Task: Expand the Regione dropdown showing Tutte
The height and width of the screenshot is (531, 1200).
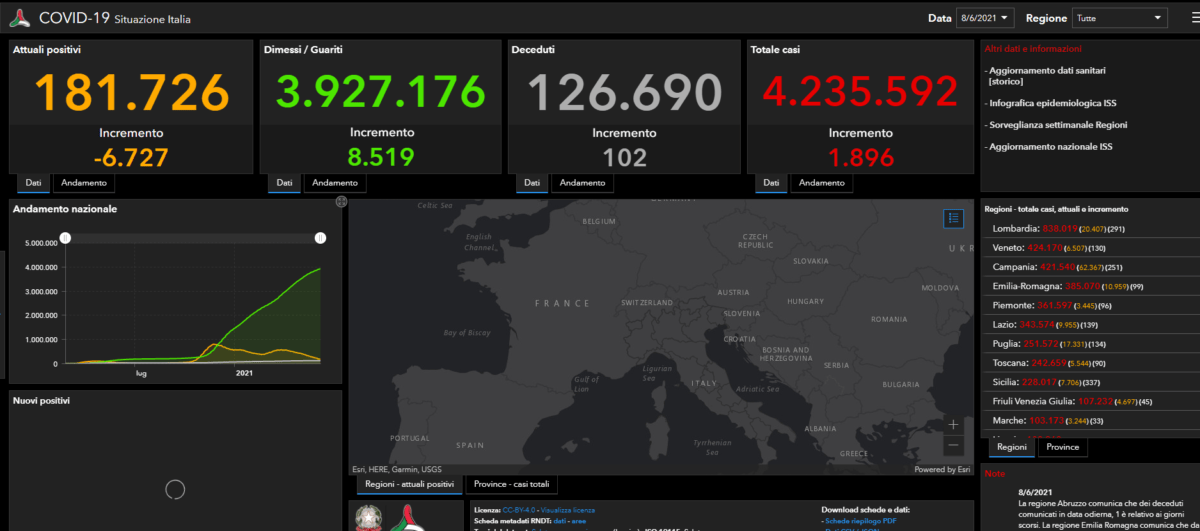Action: coord(1119,18)
